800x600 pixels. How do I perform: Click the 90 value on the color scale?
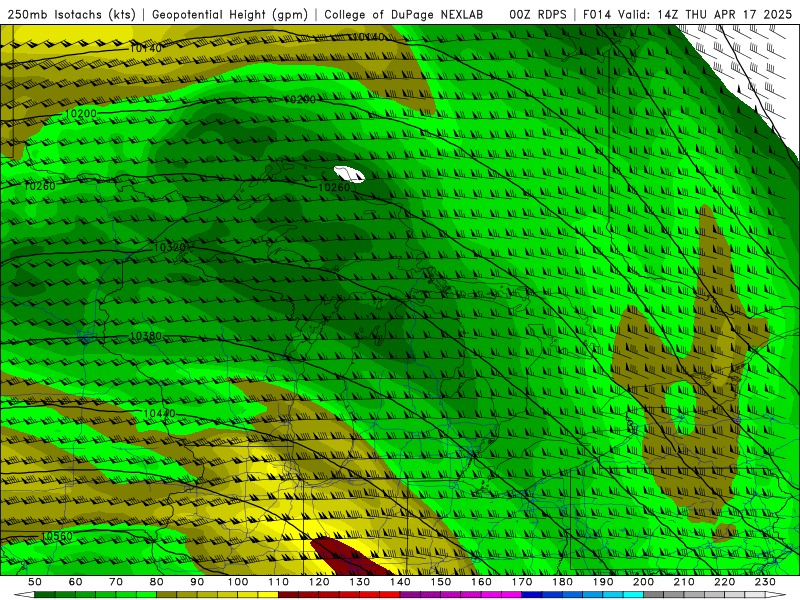(197, 582)
